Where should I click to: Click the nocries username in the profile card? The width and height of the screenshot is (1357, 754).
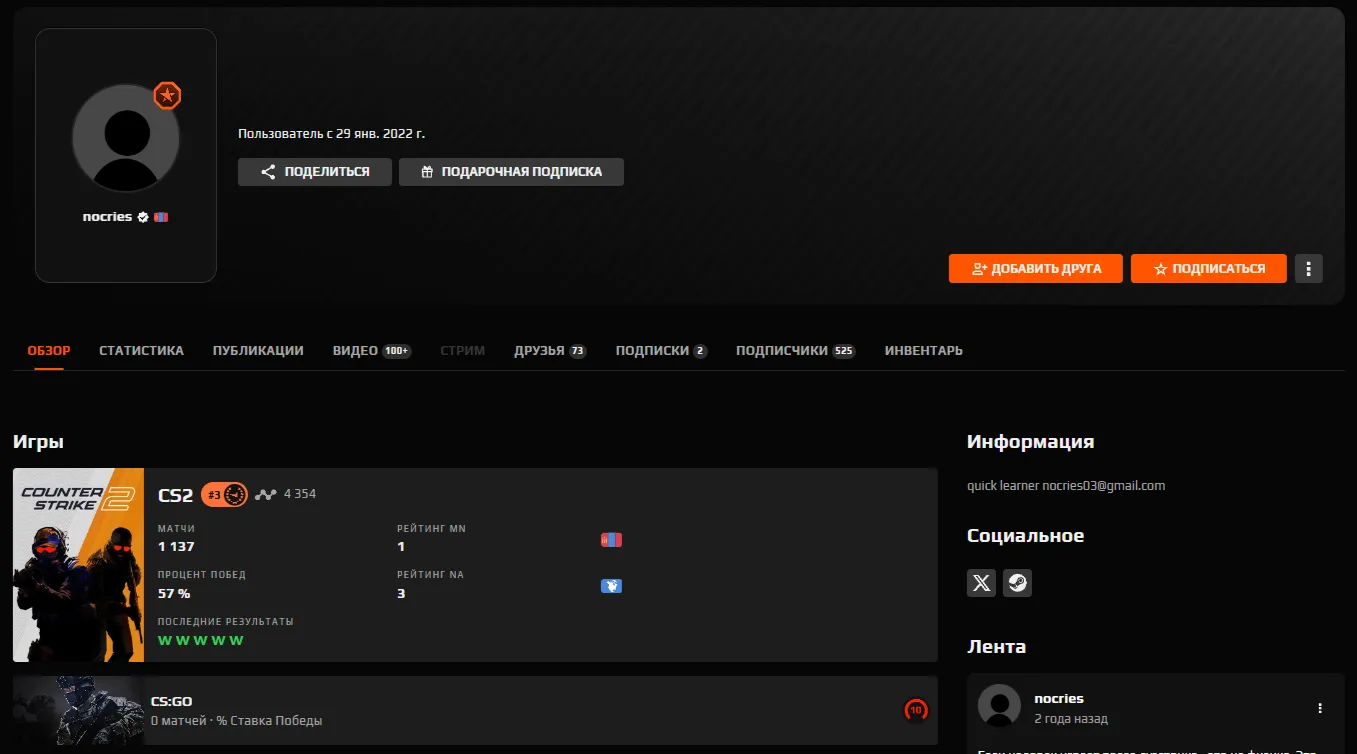(108, 217)
